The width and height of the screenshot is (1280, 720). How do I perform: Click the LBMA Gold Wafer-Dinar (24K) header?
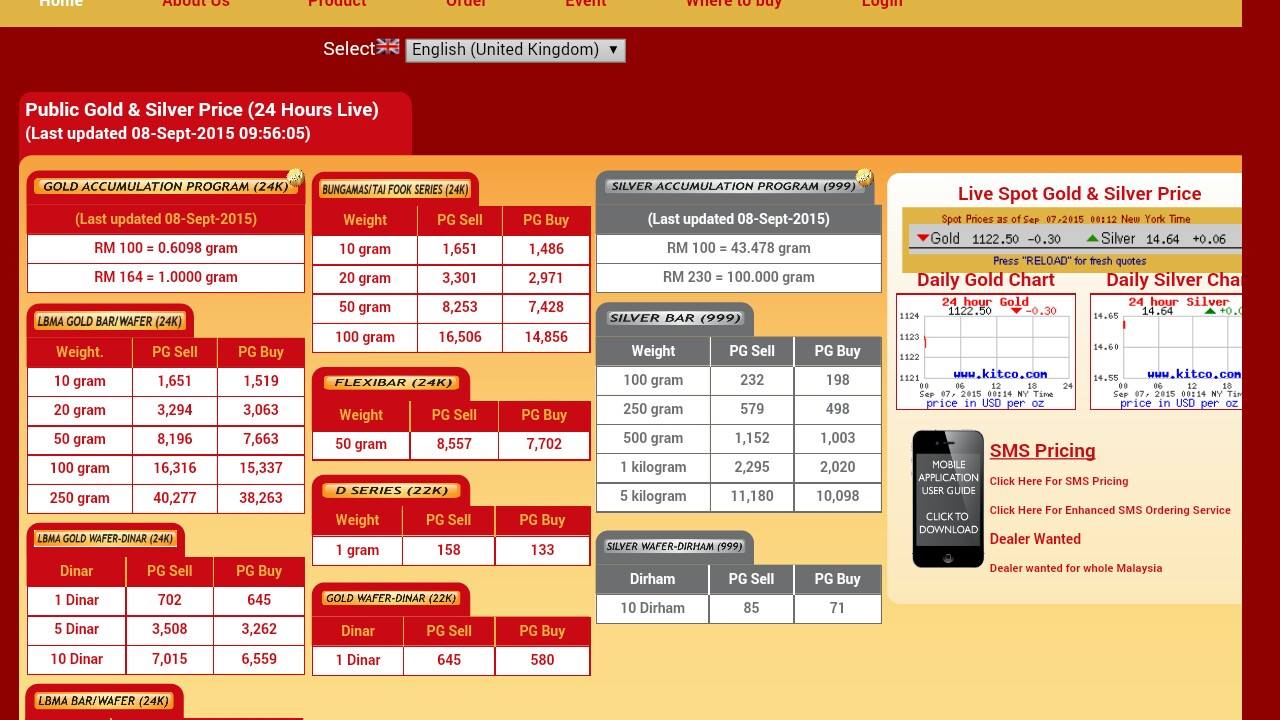(x=105, y=539)
